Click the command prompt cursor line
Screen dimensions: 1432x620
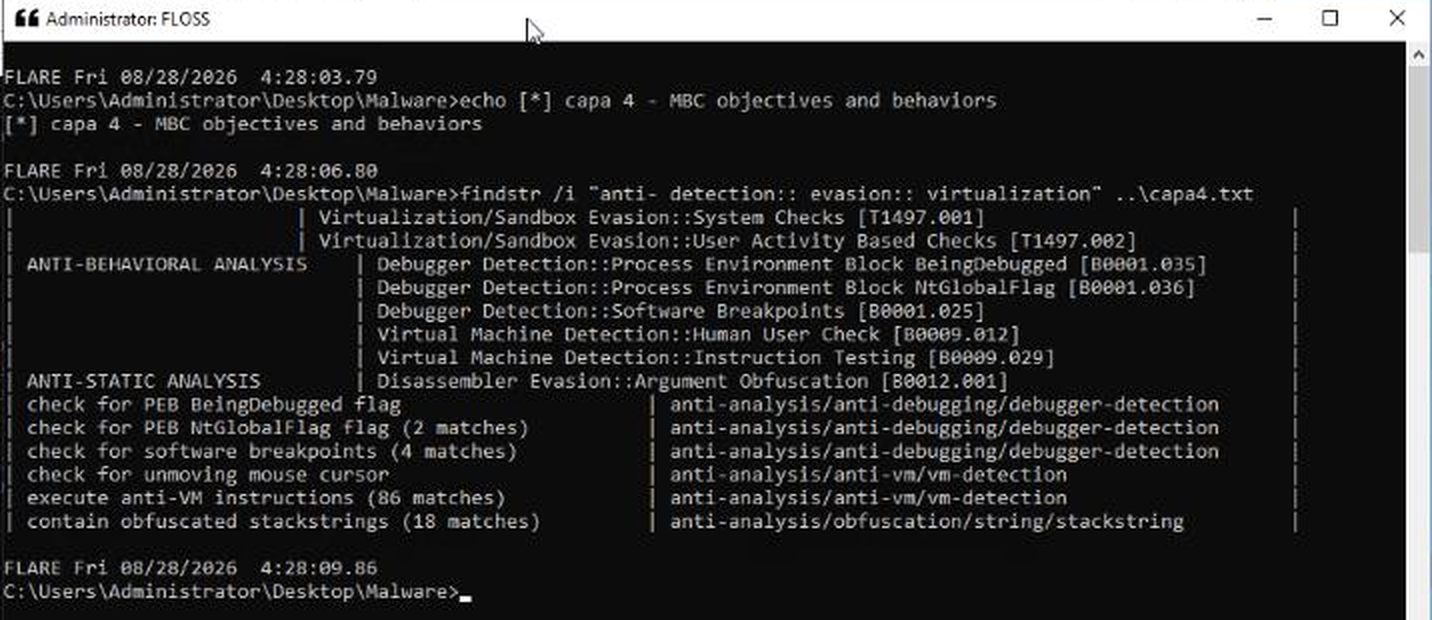tap(237, 593)
